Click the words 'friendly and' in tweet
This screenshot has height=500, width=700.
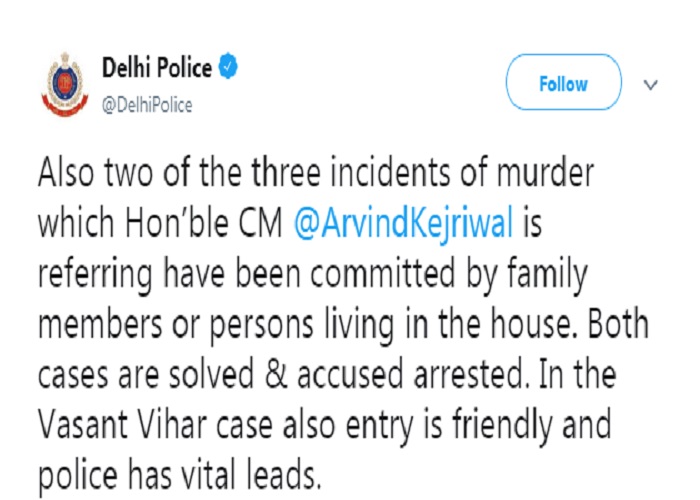pyautogui.click(x=531, y=426)
